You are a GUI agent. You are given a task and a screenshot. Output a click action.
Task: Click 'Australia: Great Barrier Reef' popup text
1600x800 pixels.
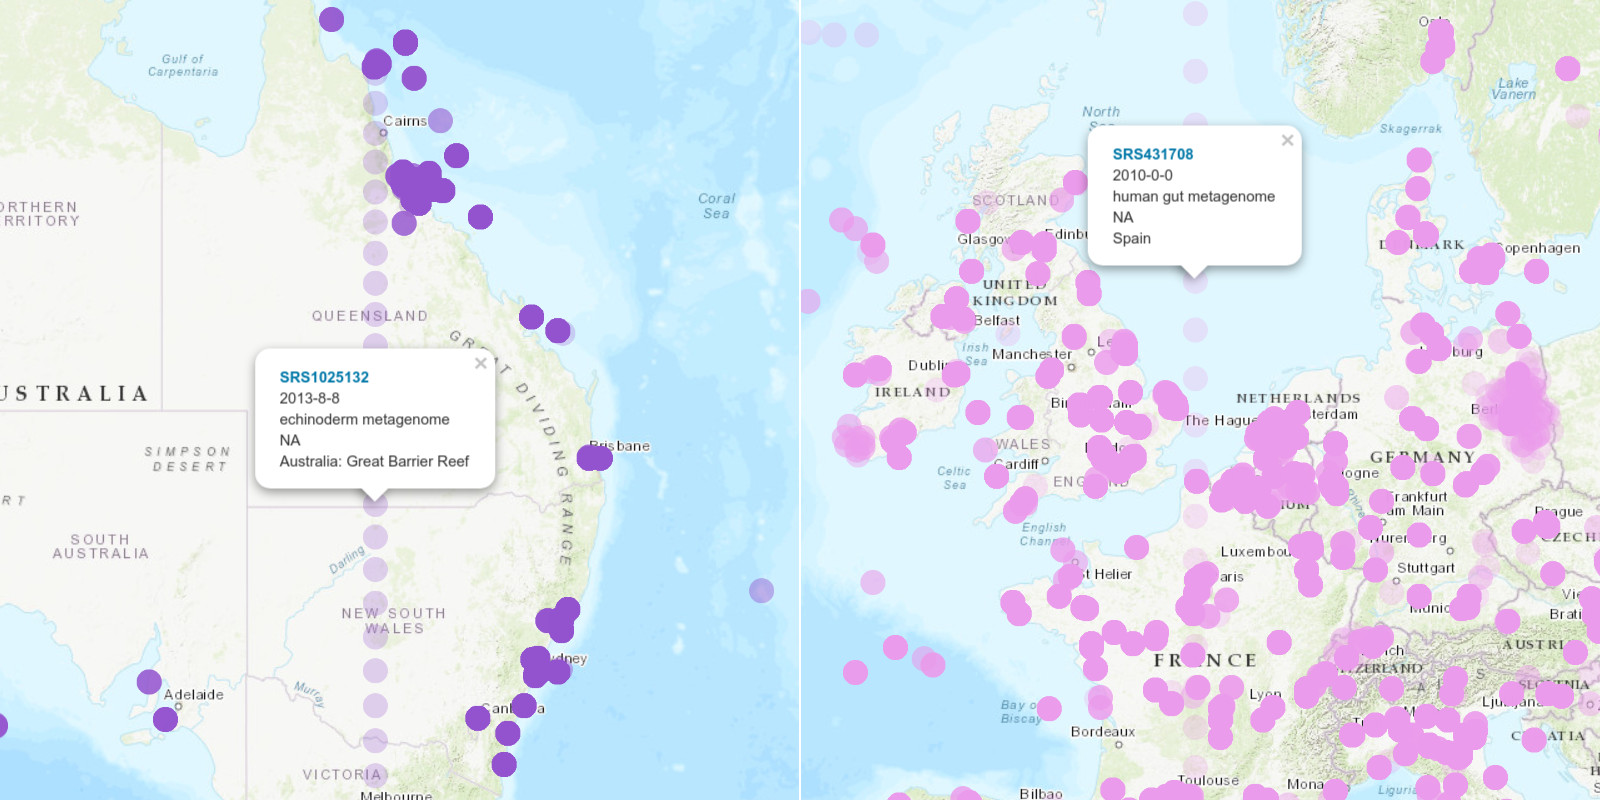[x=374, y=461]
